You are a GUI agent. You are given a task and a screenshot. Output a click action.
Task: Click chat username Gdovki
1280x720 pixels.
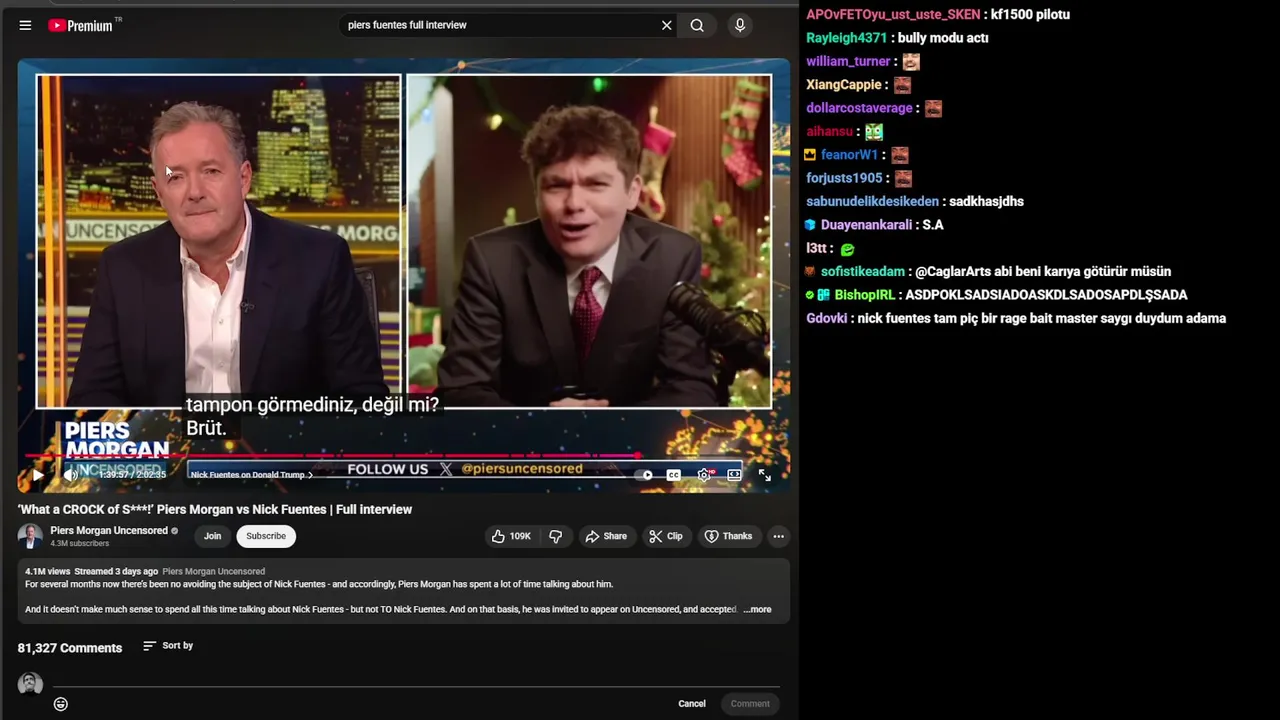coord(827,318)
